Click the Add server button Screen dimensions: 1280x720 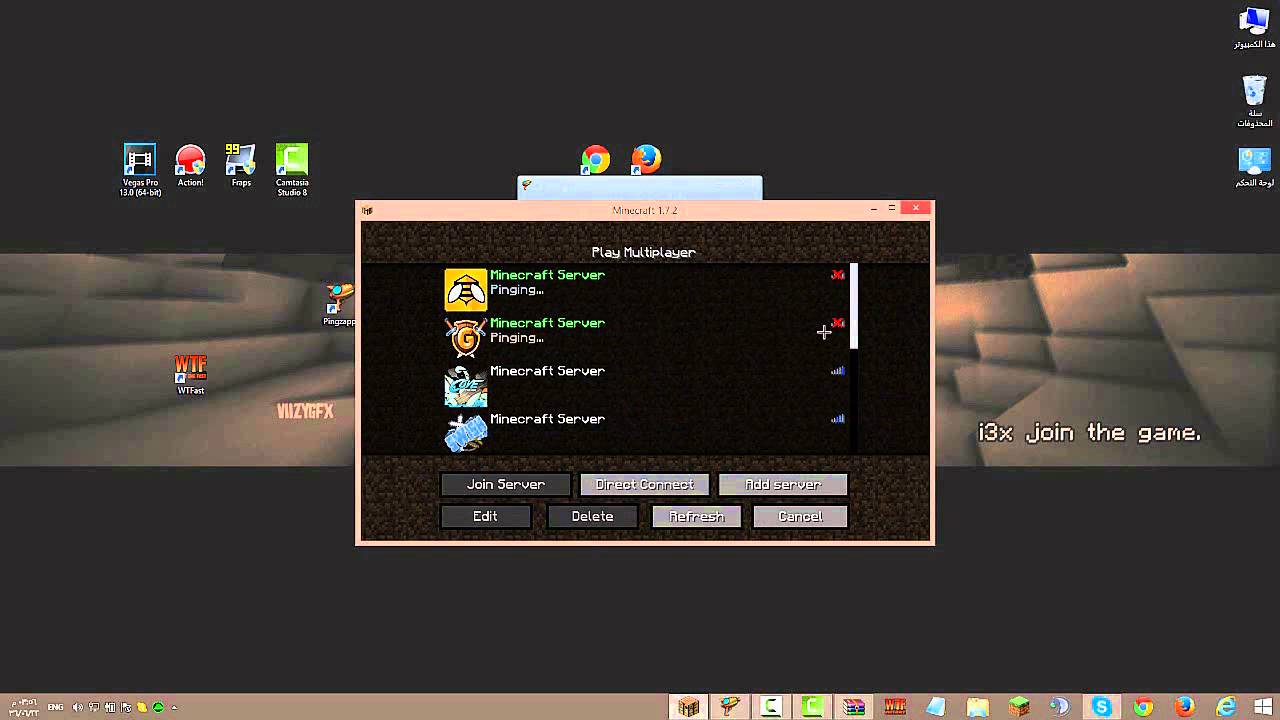783,484
